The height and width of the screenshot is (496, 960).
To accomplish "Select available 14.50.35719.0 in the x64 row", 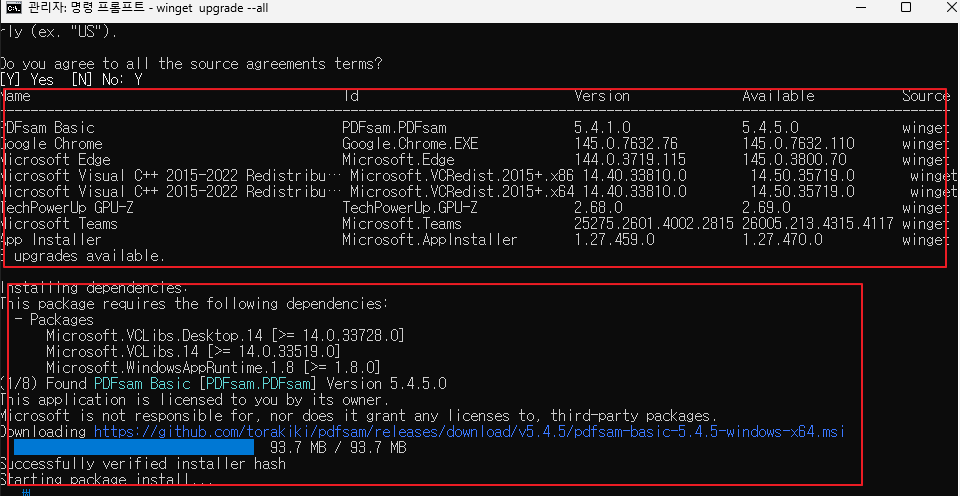I will (803, 192).
